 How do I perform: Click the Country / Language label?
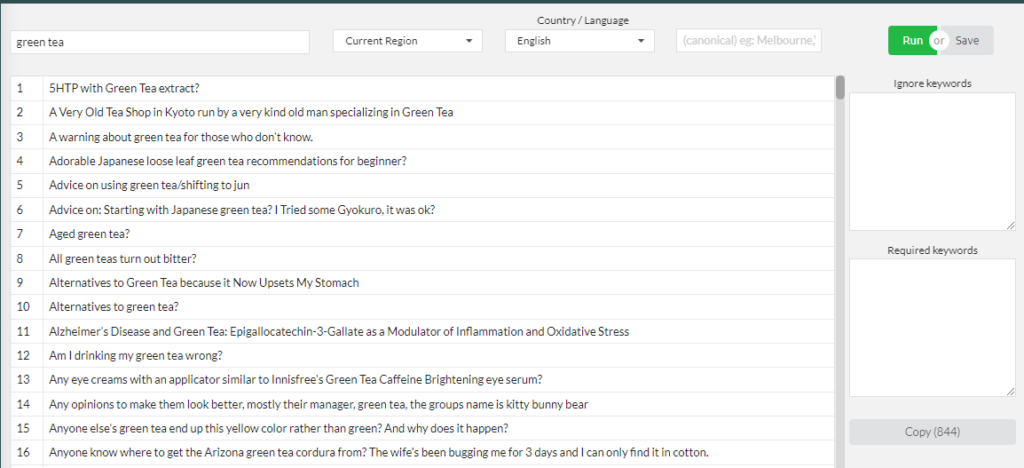point(583,20)
